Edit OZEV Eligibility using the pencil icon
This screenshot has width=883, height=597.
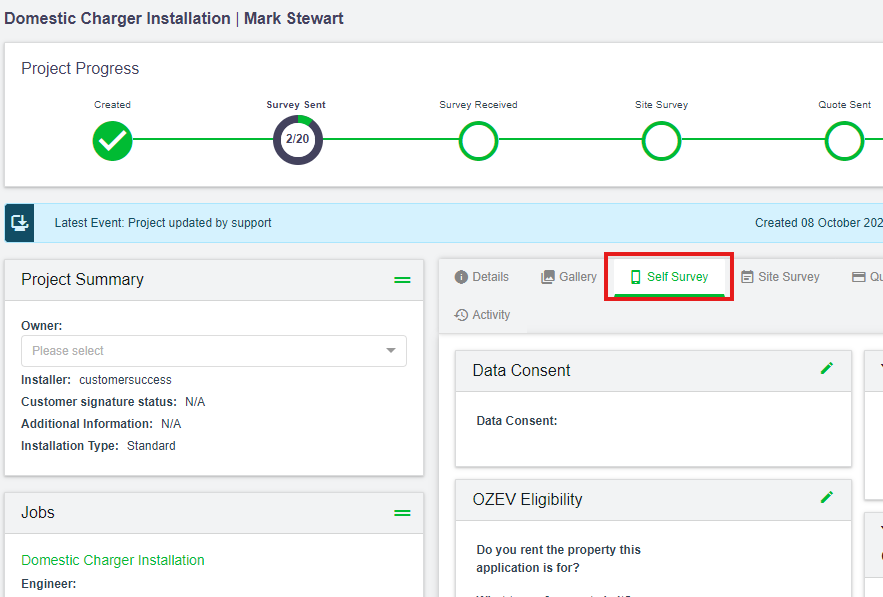827,497
